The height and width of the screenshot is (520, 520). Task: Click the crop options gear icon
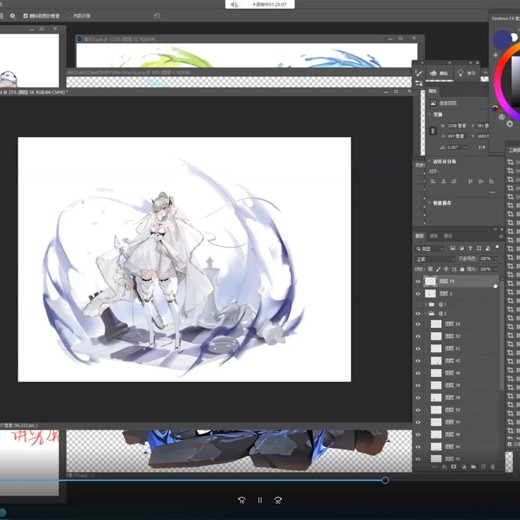[13, 16]
